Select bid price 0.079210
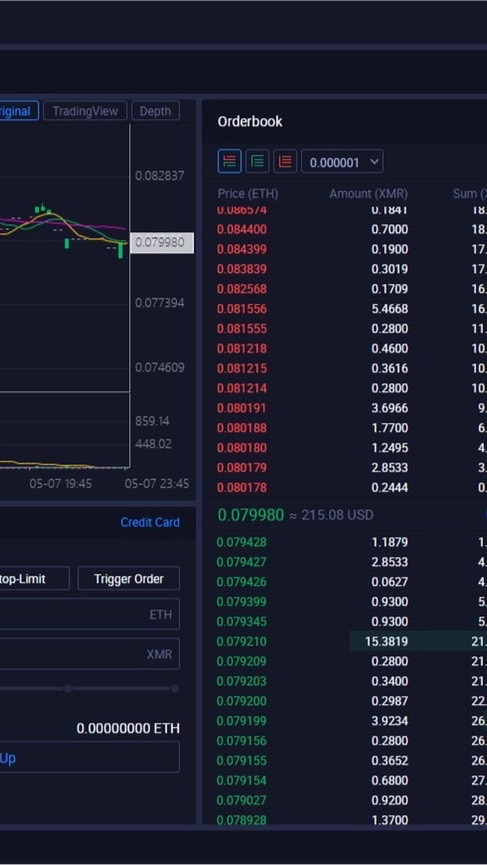Screen dimensions: 487x865 point(242,642)
